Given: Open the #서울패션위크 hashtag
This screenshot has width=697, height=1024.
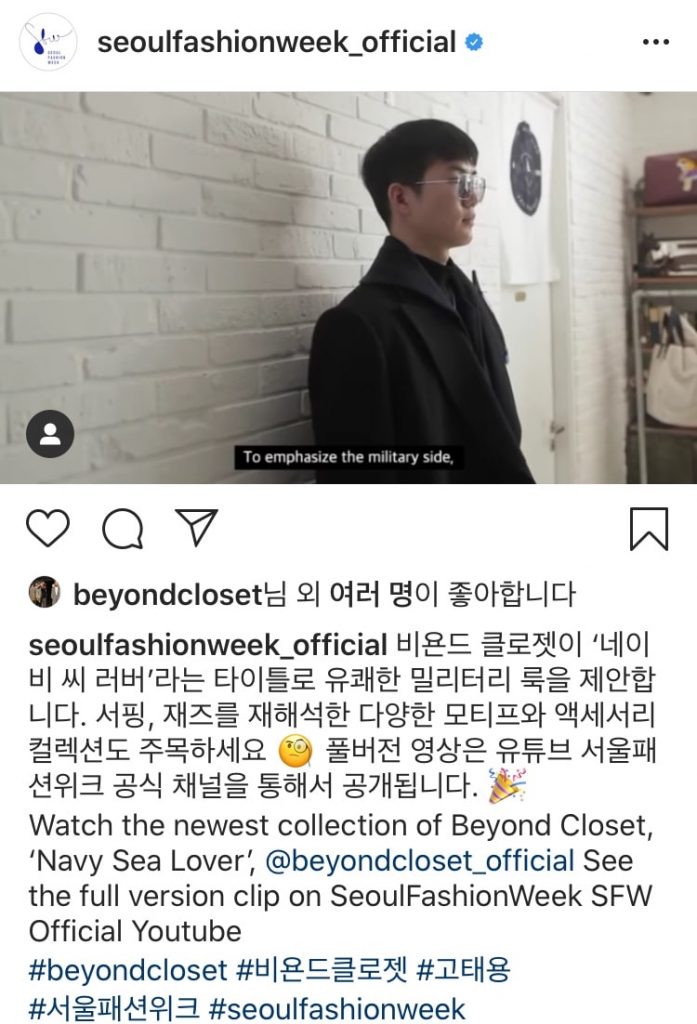Looking at the screenshot, I should pos(114,1008).
